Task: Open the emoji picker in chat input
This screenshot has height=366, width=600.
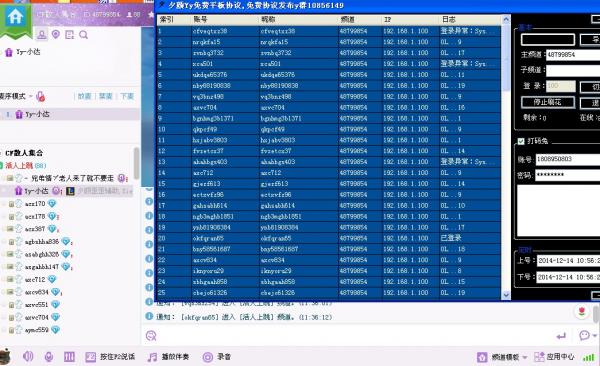Action: 151,336
